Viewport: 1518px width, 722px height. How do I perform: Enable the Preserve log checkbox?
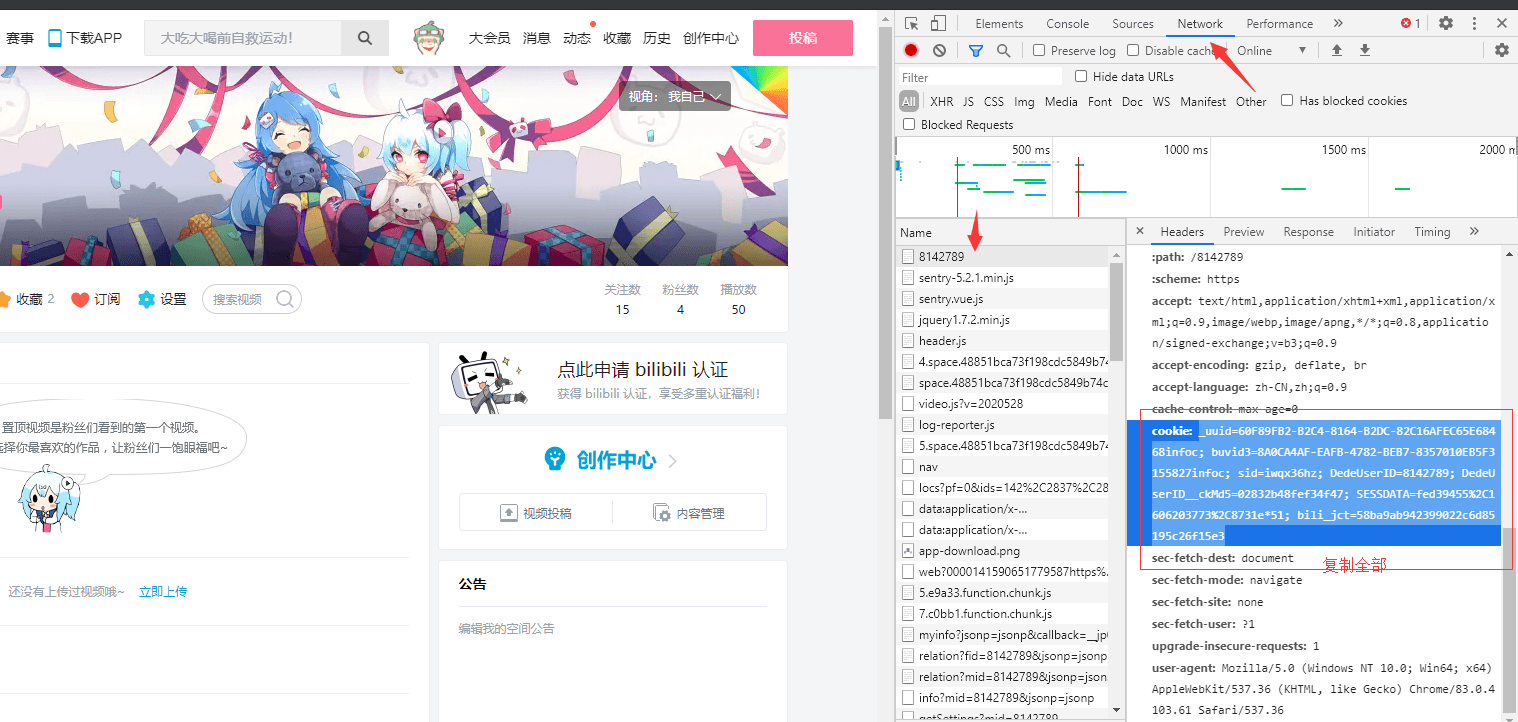coord(1039,50)
